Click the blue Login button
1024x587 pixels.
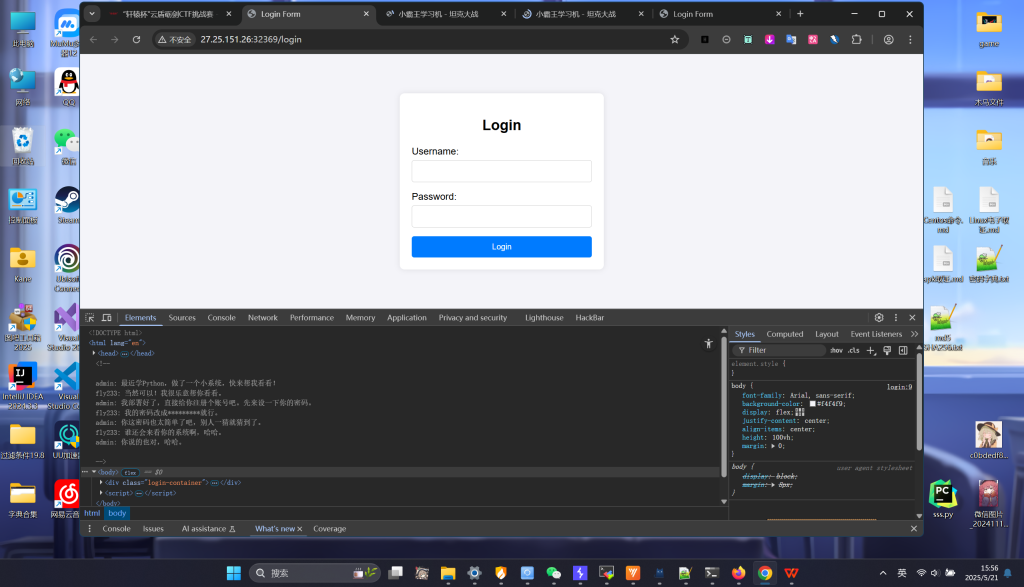click(502, 247)
